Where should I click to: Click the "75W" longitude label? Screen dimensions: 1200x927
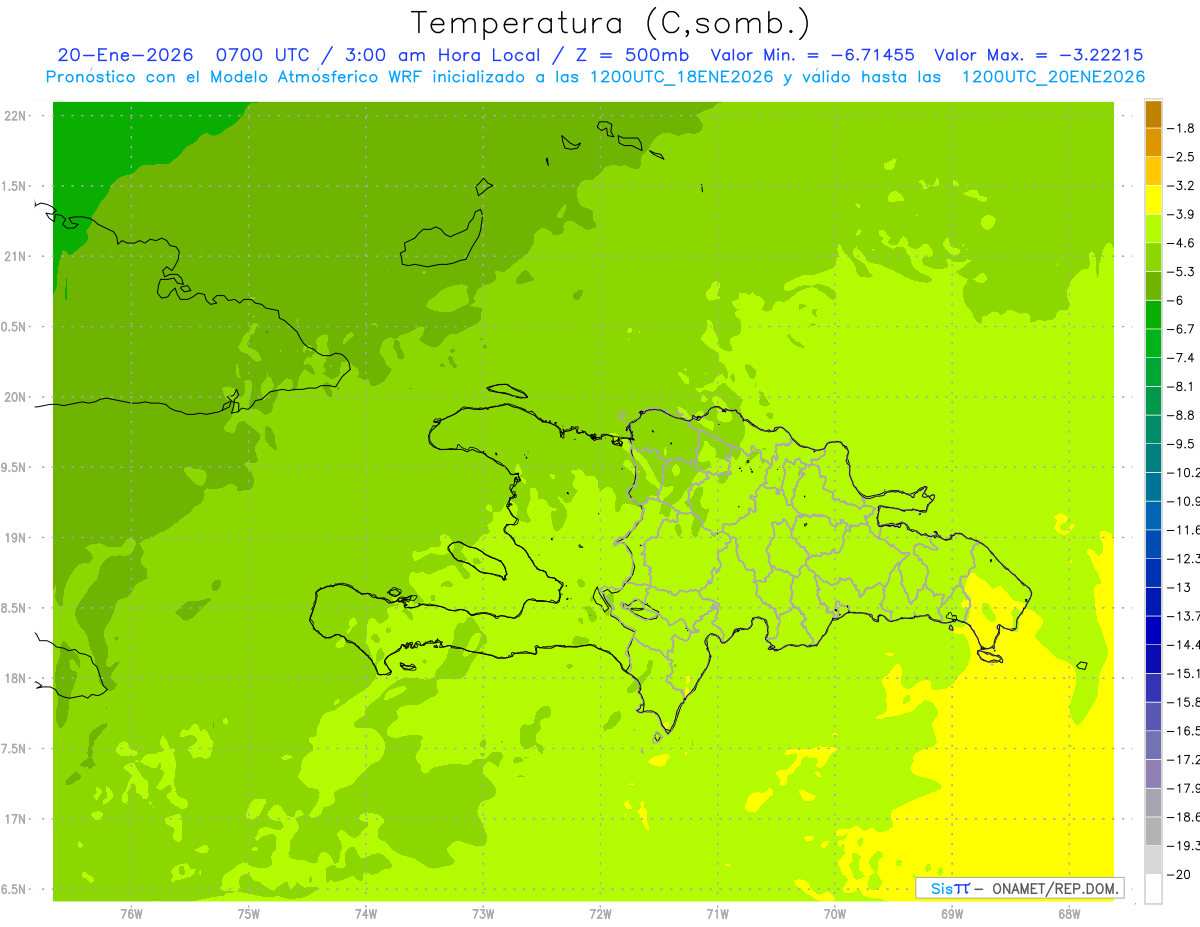(248, 913)
